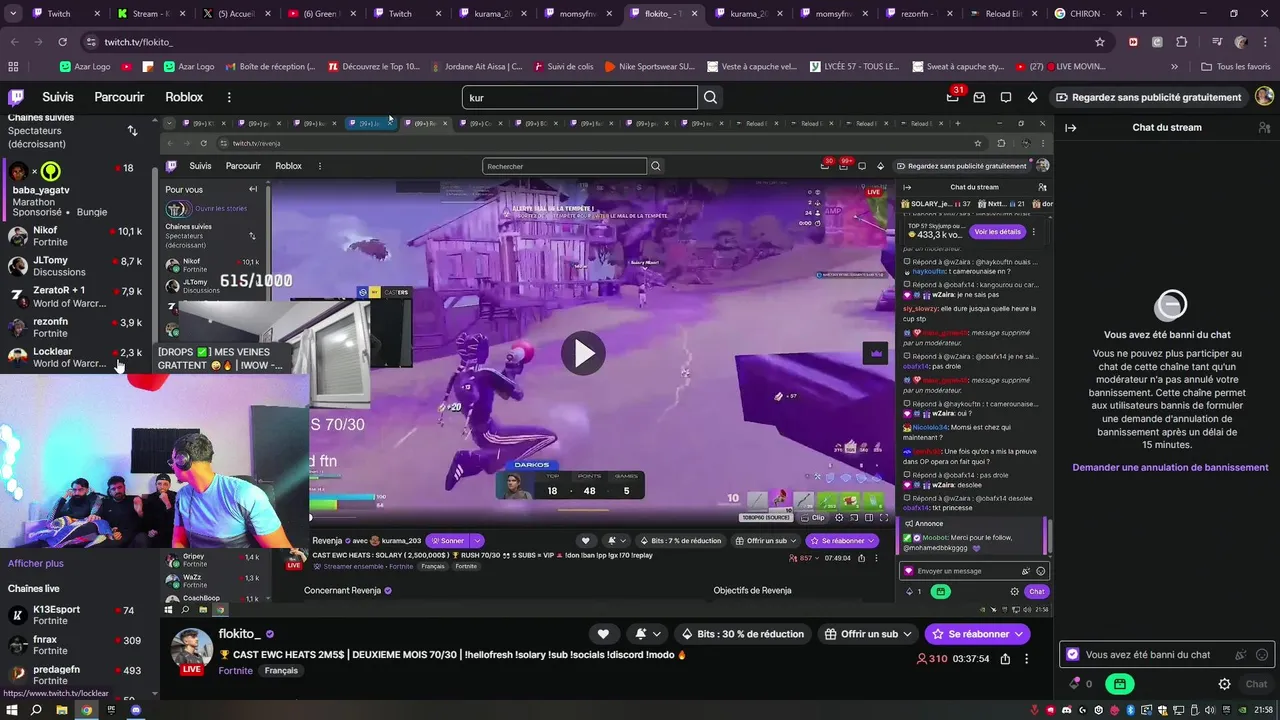The height and width of the screenshot is (720, 1280).
Task: Reload the page in Chrome
Action: (x=62, y=42)
